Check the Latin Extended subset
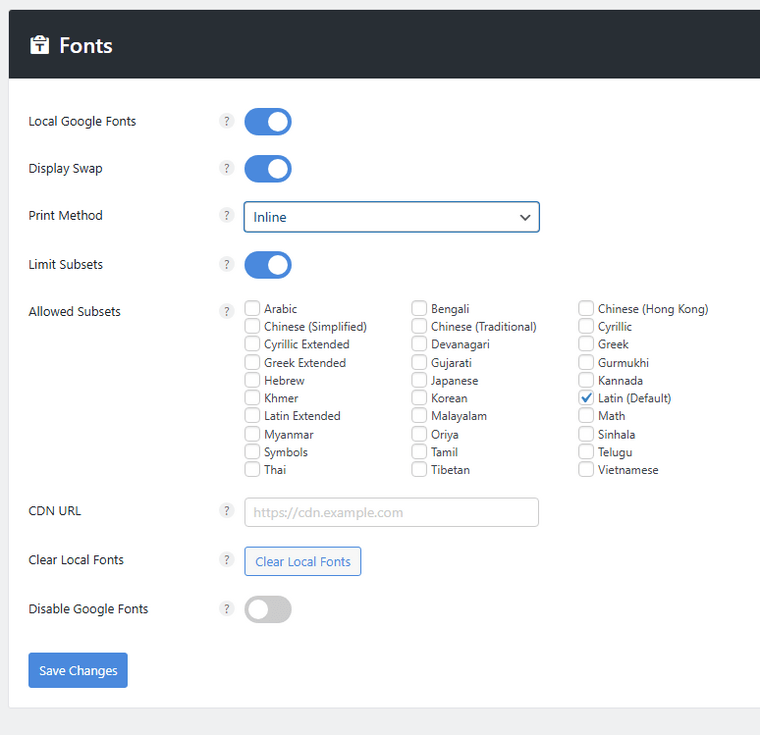Viewport: 760px width, 735px height. click(252, 415)
